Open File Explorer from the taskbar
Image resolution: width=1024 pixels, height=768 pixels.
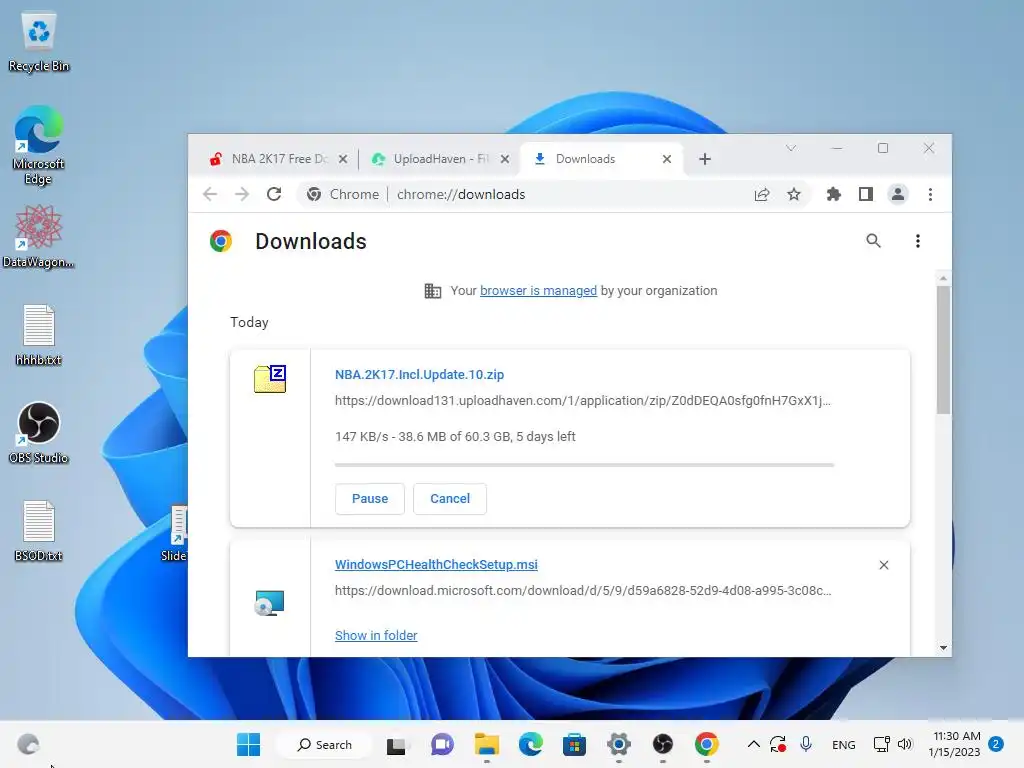[487, 744]
